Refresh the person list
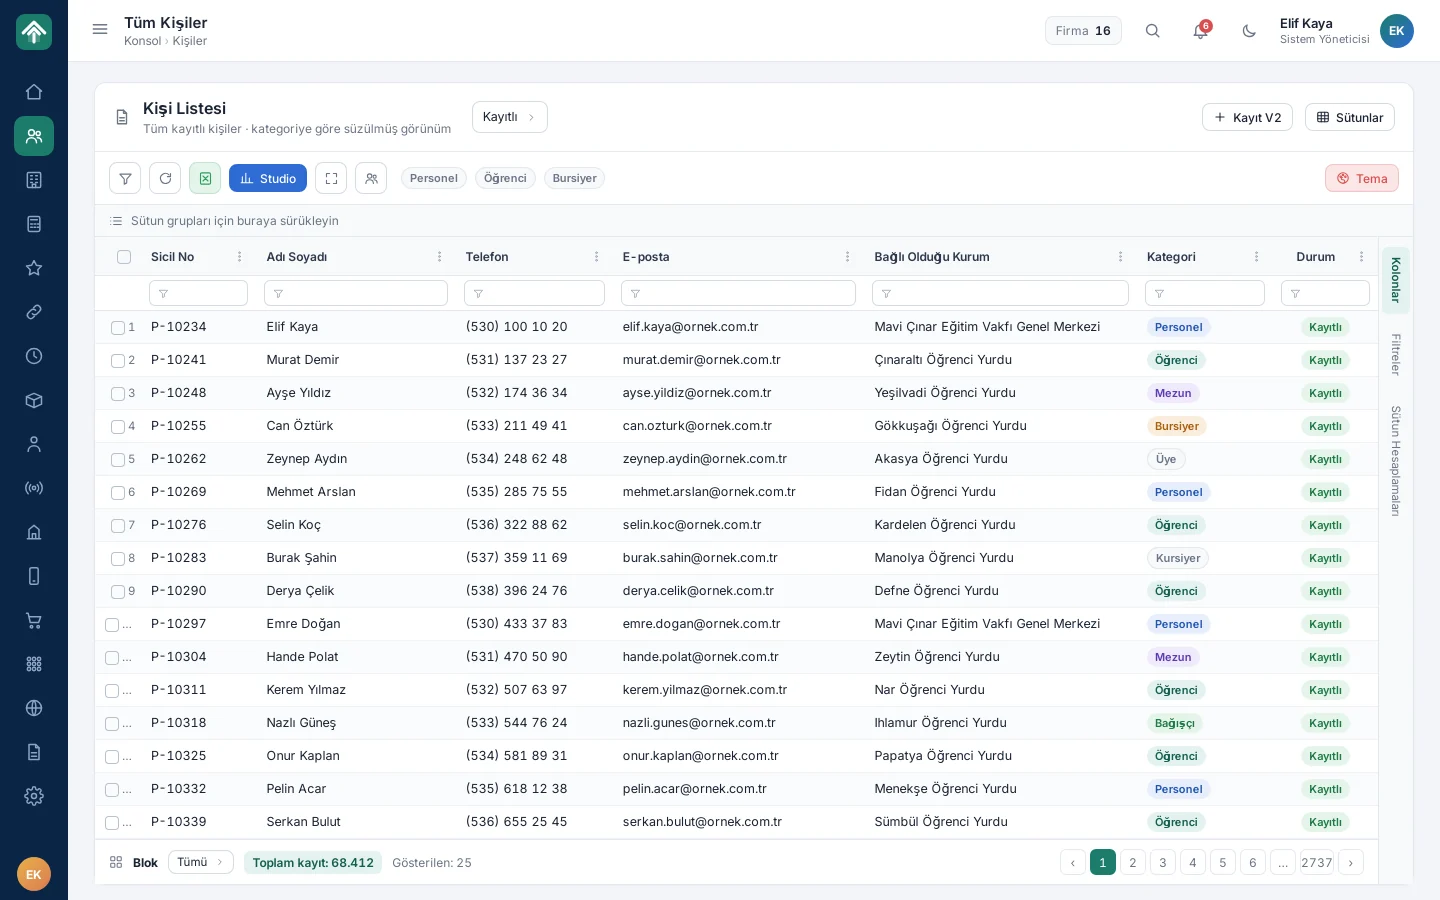The width and height of the screenshot is (1440, 900). (165, 178)
